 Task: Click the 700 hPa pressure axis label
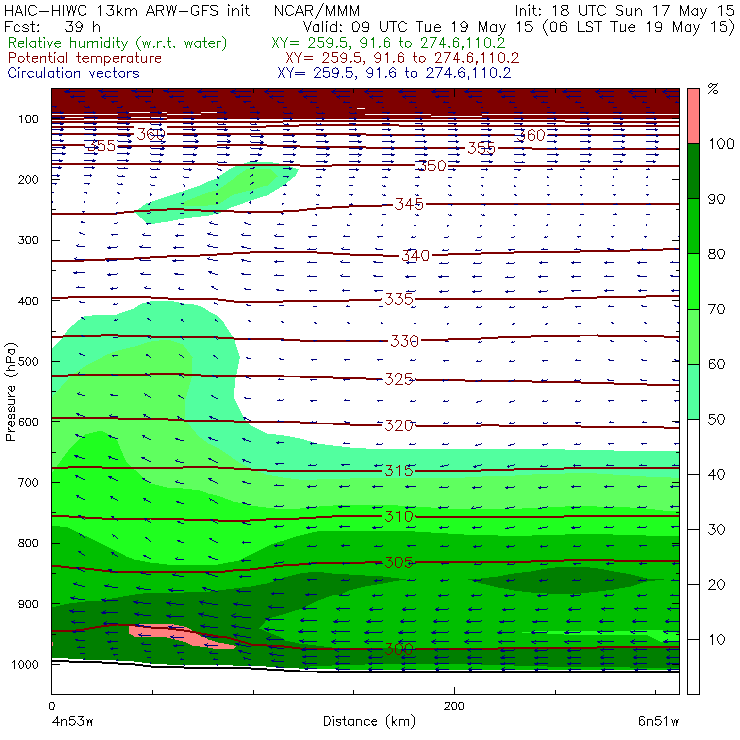[x=28, y=483]
